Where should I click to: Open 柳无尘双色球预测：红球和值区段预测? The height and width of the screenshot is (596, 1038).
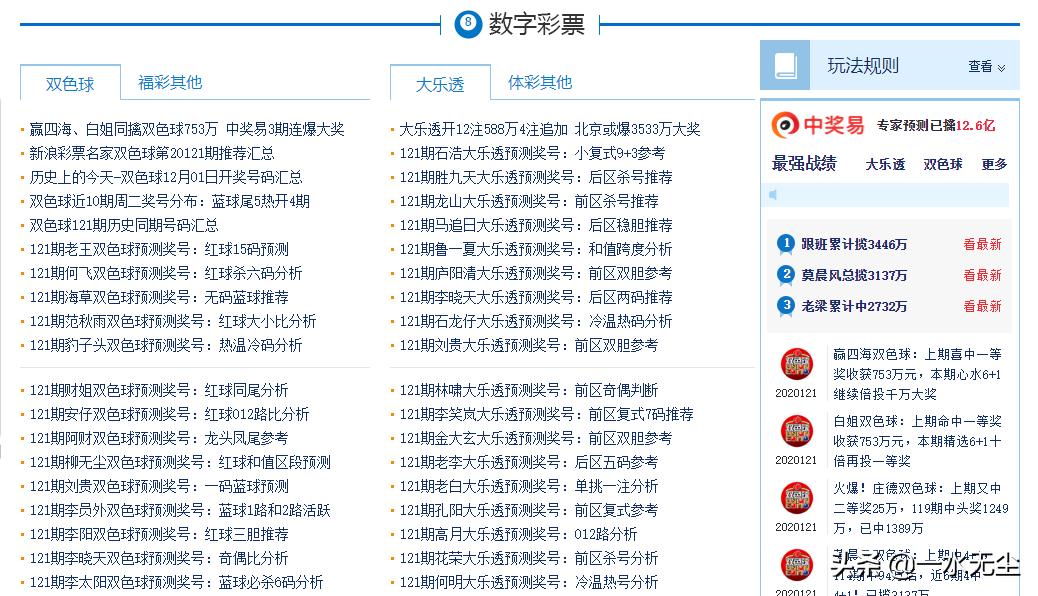click(x=180, y=462)
